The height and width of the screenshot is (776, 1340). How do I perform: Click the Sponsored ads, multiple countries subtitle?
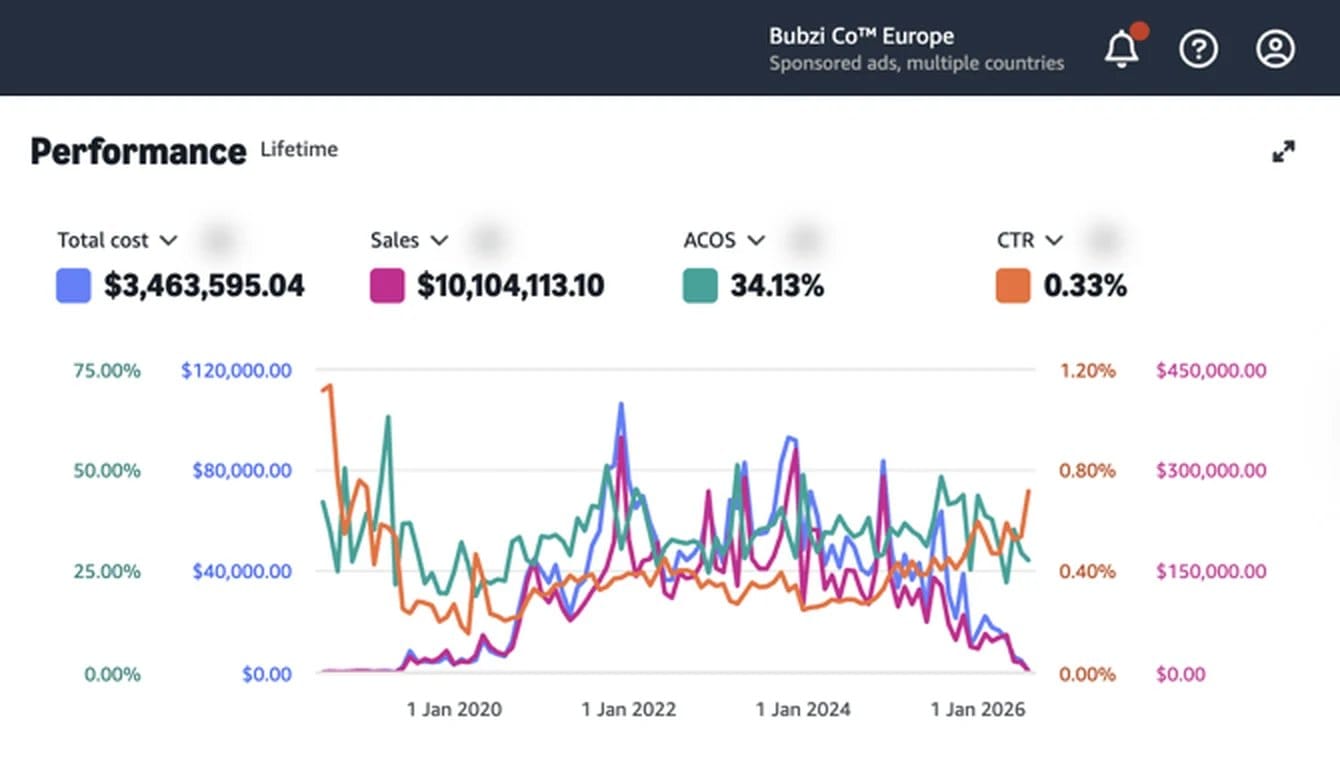coord(916,63)
